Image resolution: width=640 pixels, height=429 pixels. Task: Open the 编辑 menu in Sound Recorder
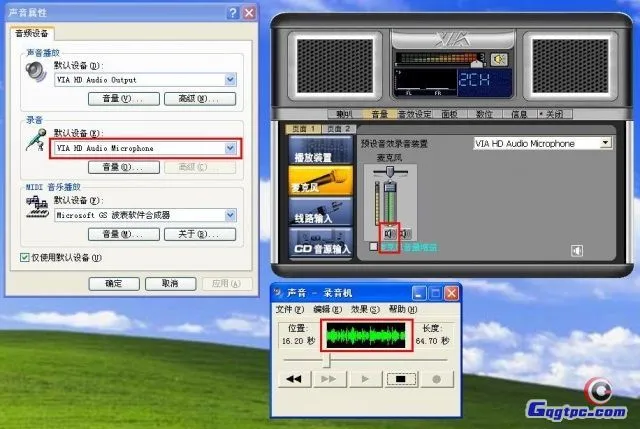[327, 309]
